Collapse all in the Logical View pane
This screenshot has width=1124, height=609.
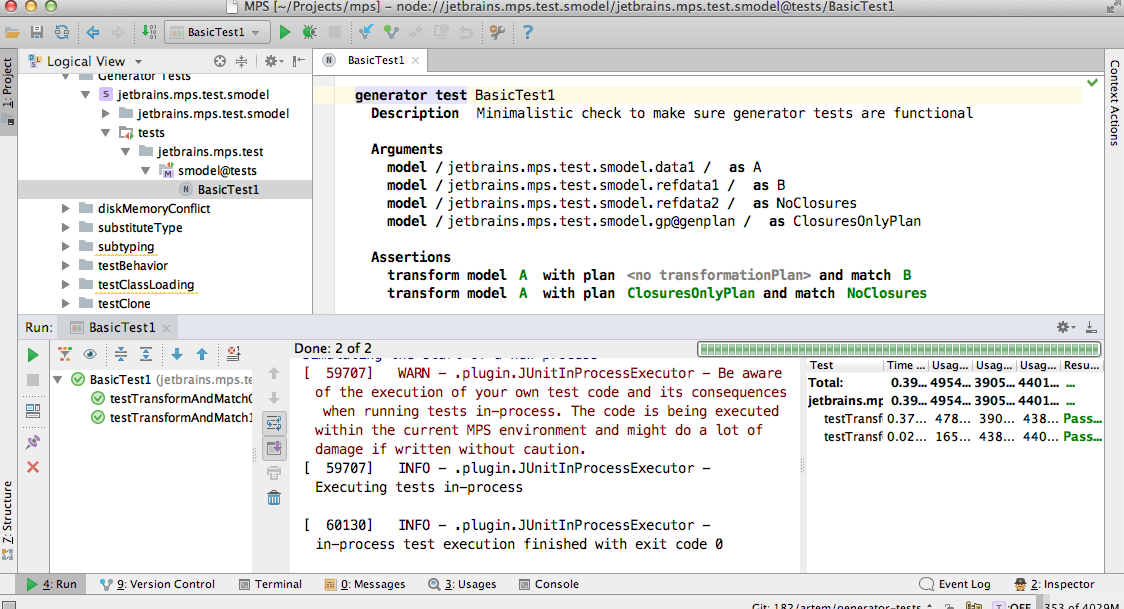pos(242,62)
